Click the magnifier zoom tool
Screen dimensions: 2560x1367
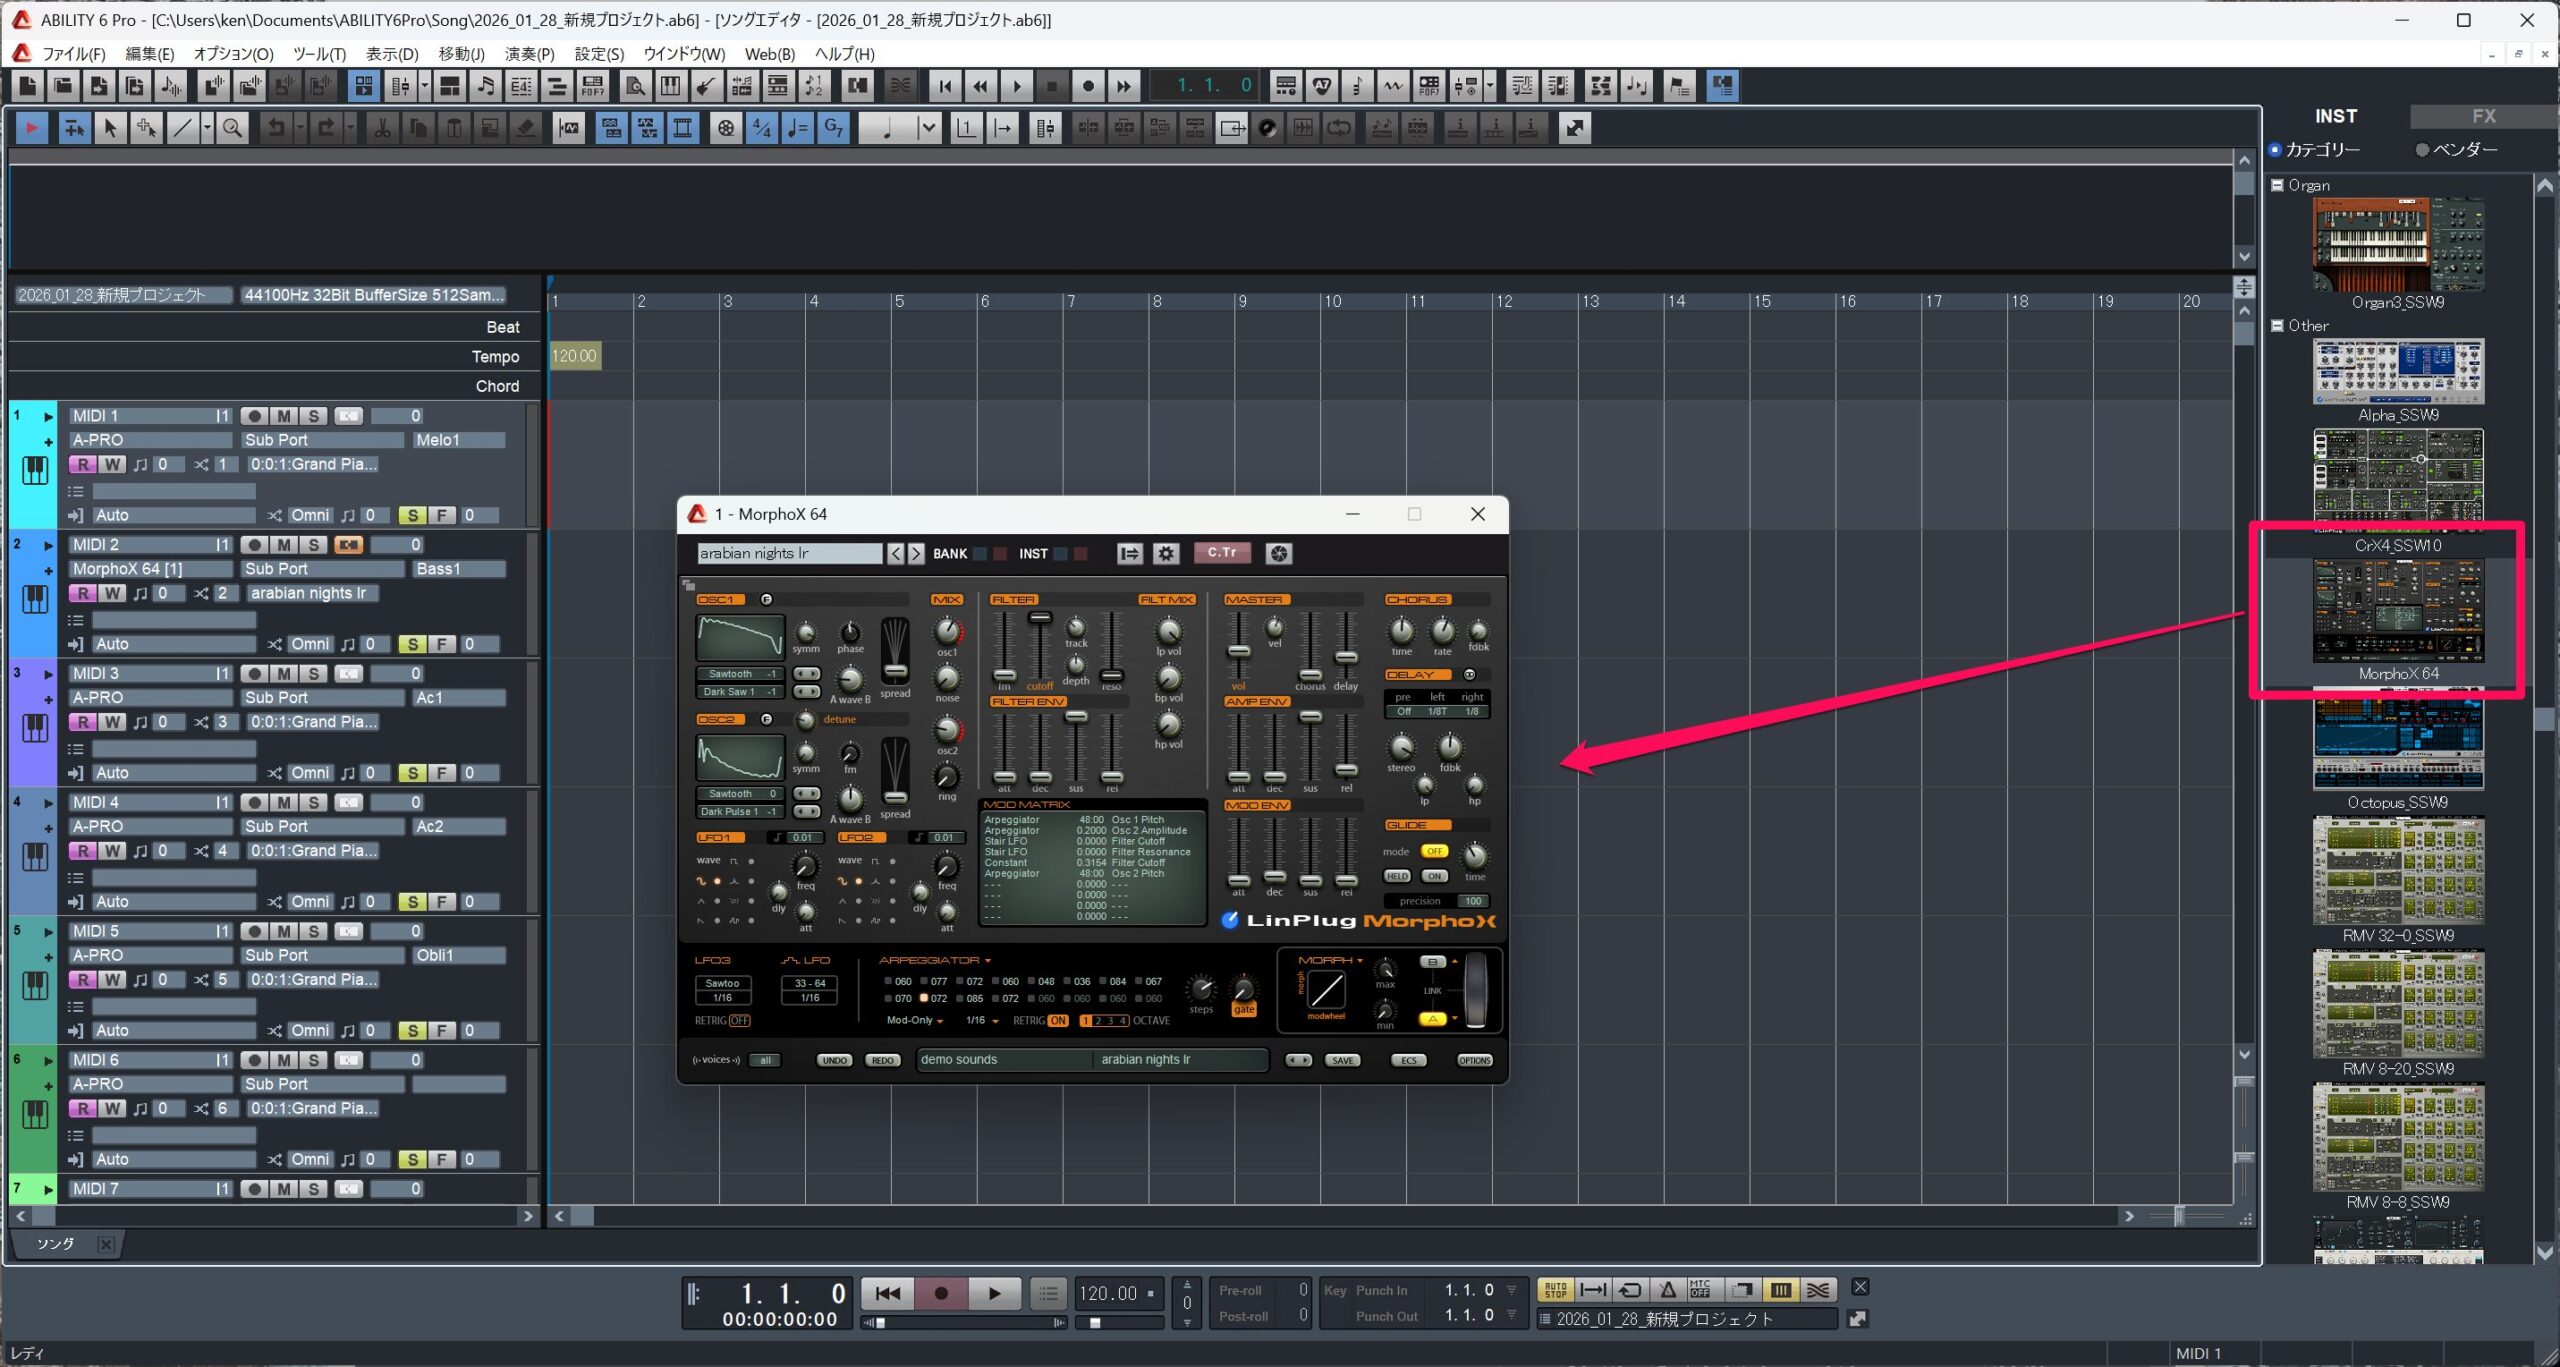pos(232,128)
